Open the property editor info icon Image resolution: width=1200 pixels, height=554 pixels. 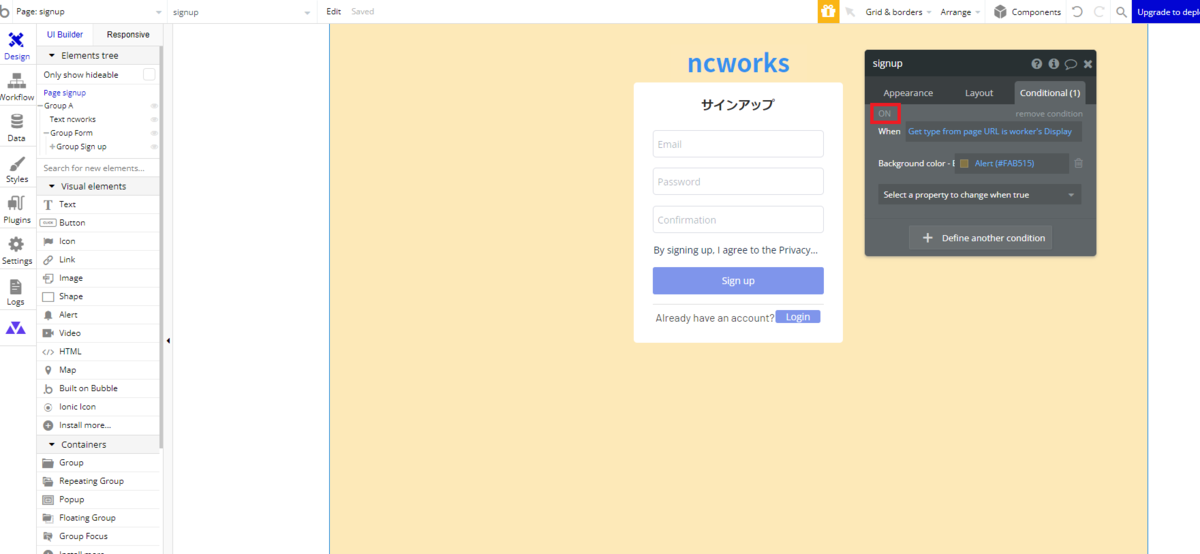(x=1053, y=64)
